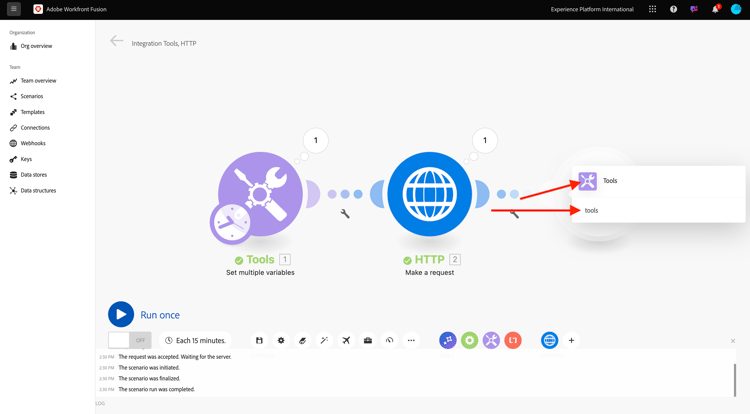750x414 pixels.
Task: Open the orange brackets text parser icon
Action: click(x=513, y=340)
